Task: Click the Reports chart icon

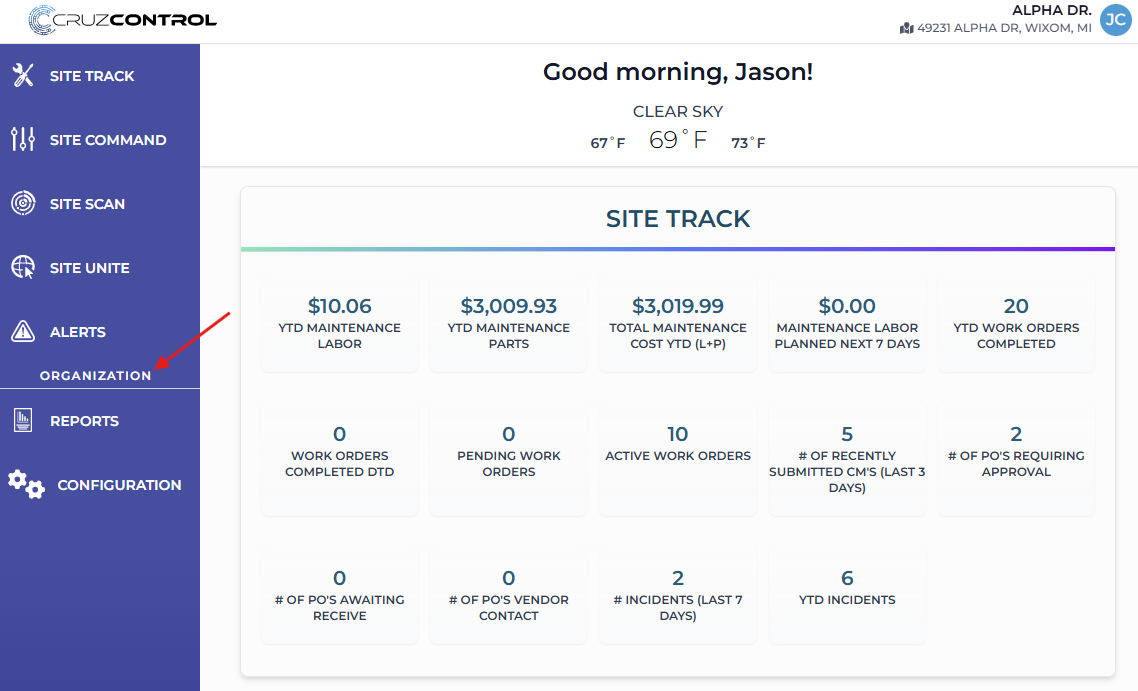Action: coord(23,421)
